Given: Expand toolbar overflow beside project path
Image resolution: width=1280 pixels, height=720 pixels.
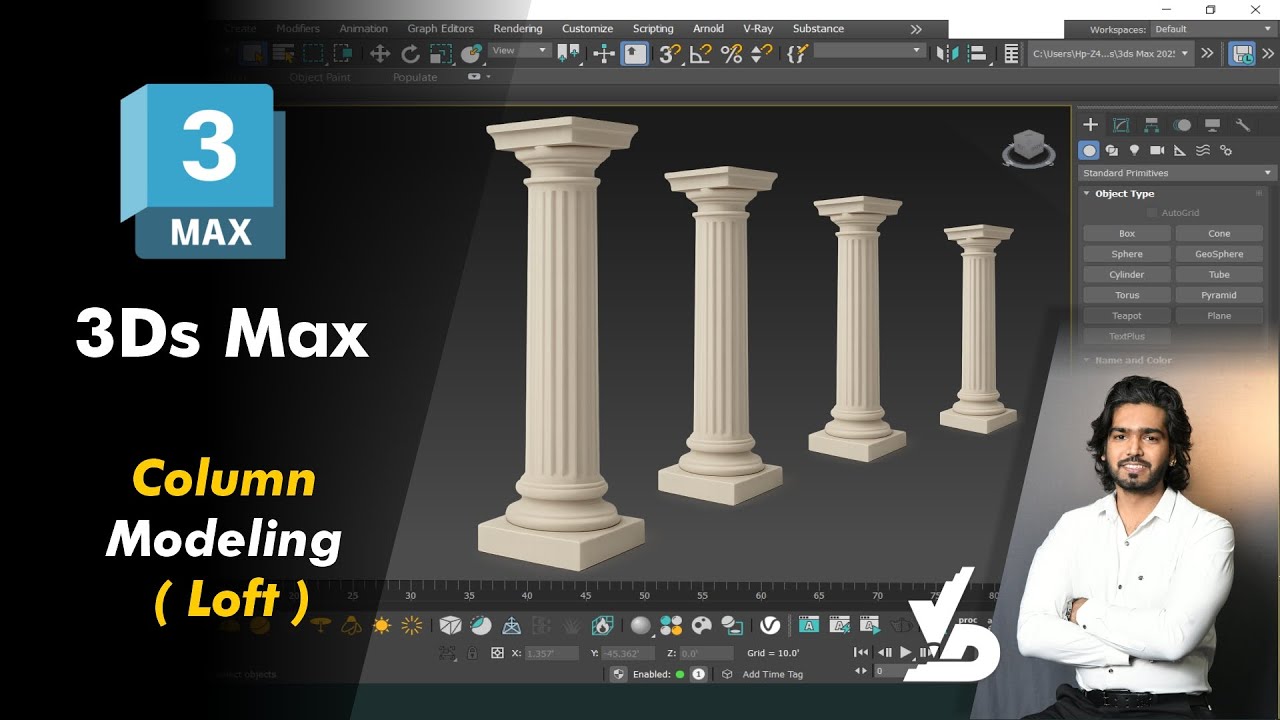Looking at the screenshot, I should [x=1208, y=54].
